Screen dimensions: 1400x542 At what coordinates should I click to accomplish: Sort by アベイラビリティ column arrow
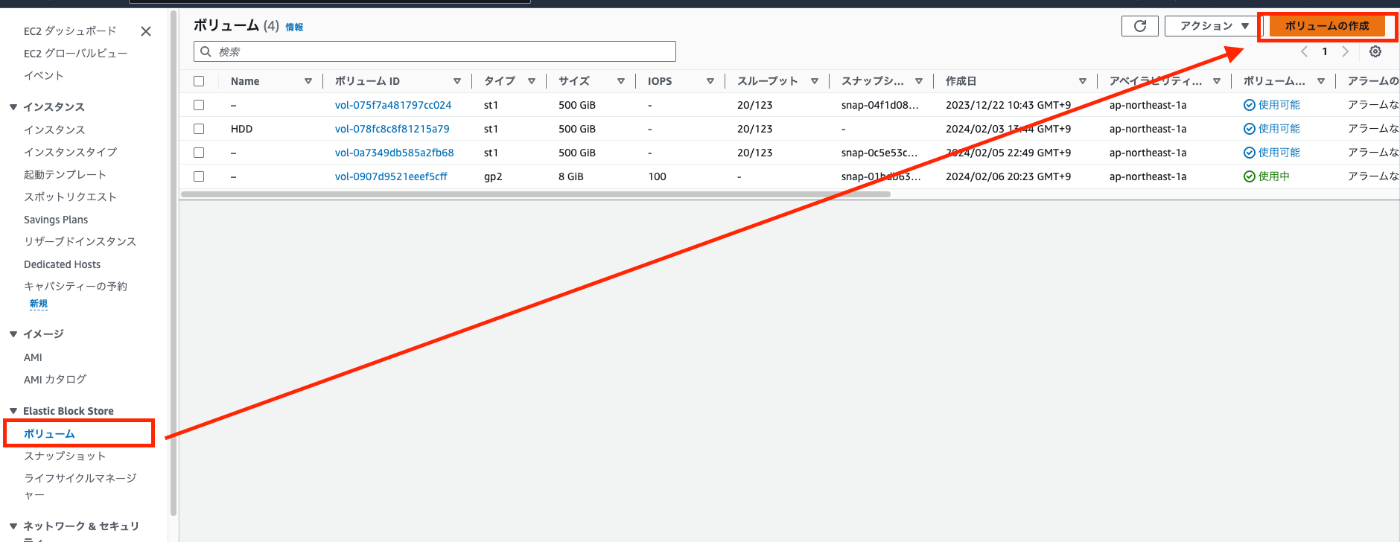click(x=1216, y=81)
